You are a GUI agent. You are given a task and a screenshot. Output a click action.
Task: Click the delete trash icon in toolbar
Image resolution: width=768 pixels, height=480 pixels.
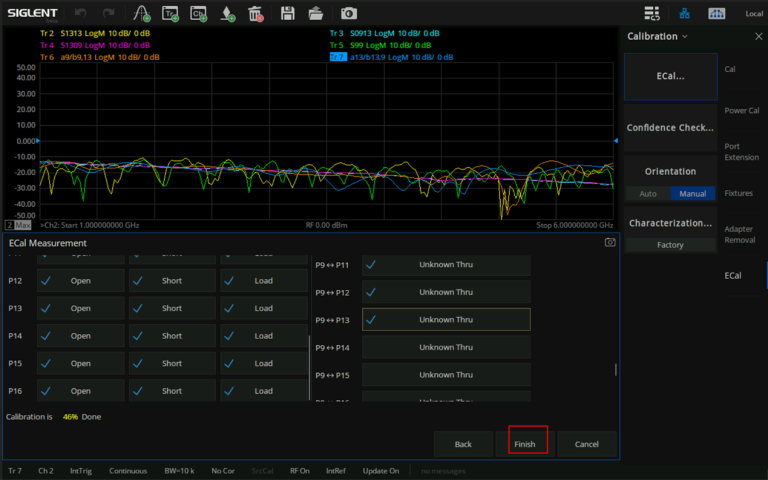pyautogui.click(x=256, y=14)
